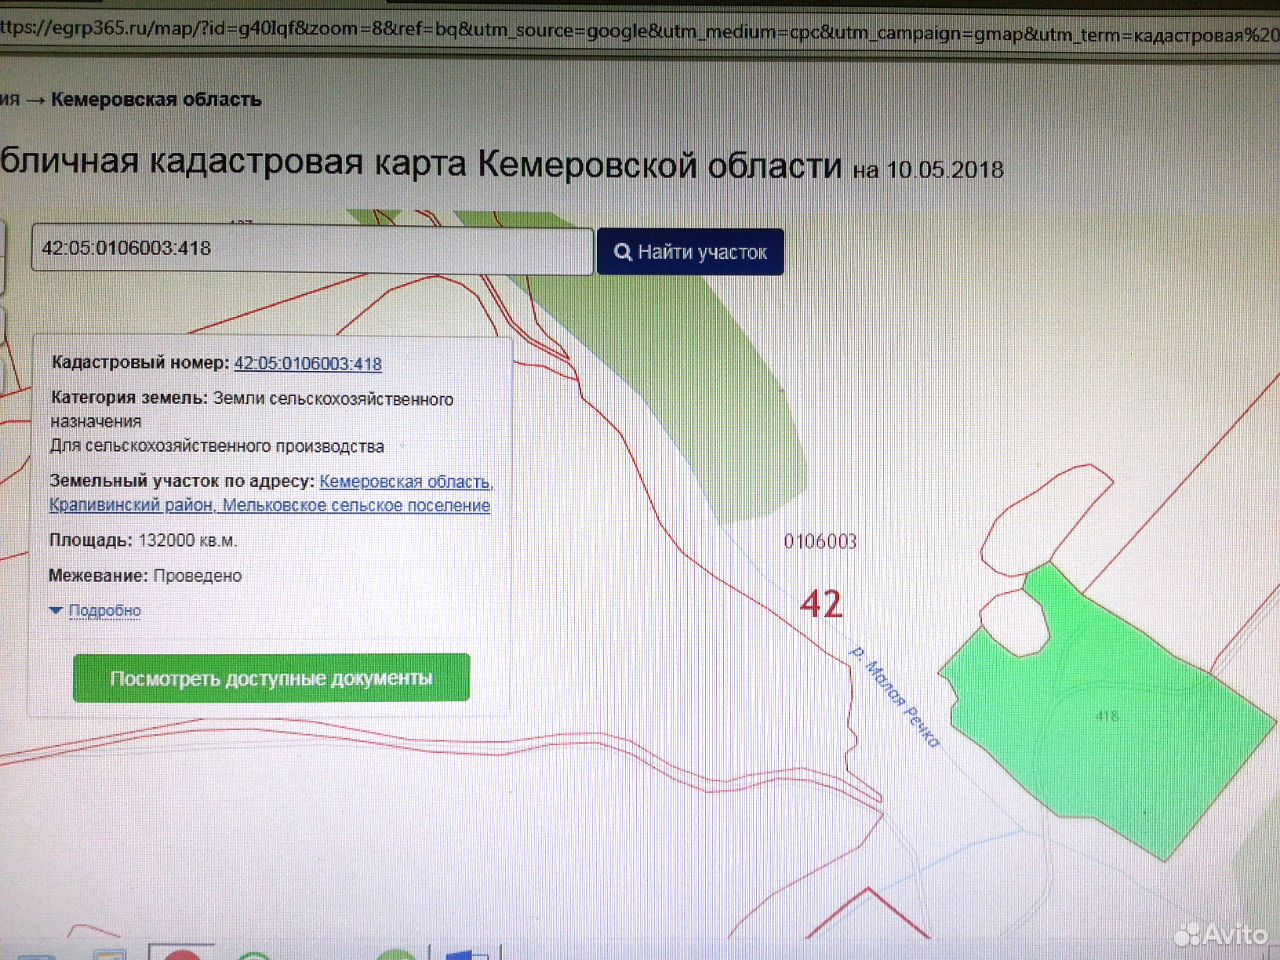Click the red '42' region number on the map
The height and width of the screenshot is (960, 1280).
(x=821, y=603)
